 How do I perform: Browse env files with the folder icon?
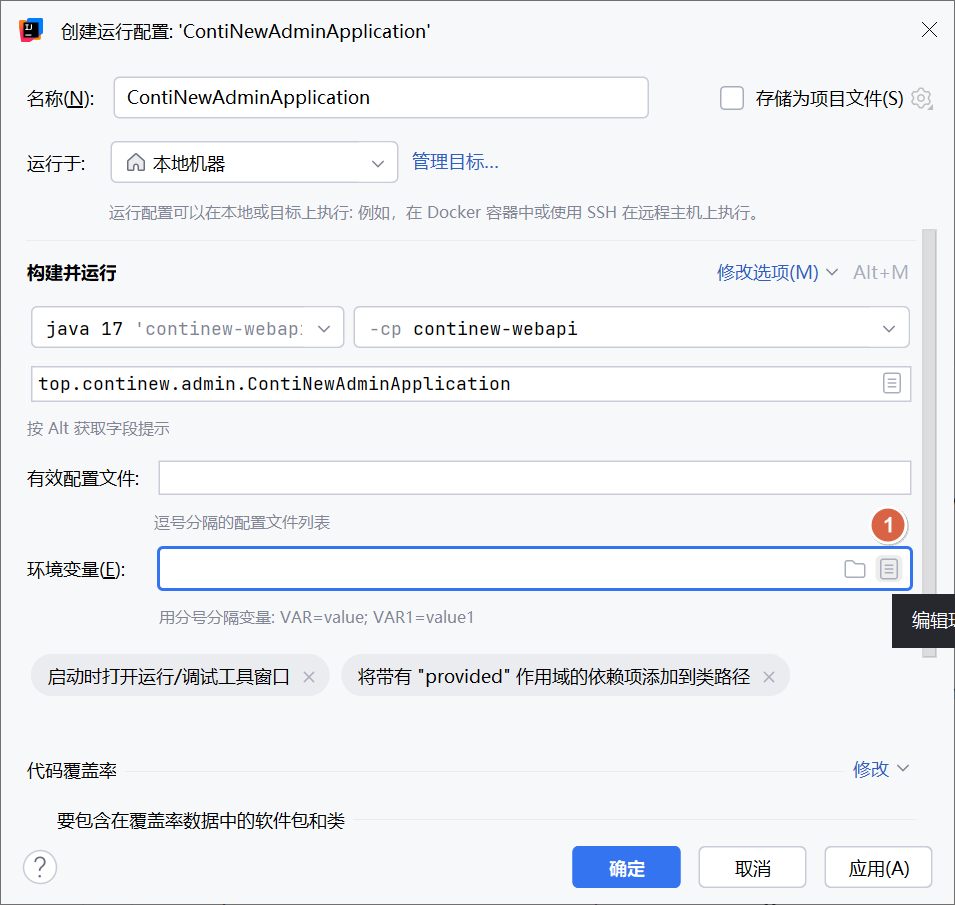pyautogui.click(x=855, y=569)
